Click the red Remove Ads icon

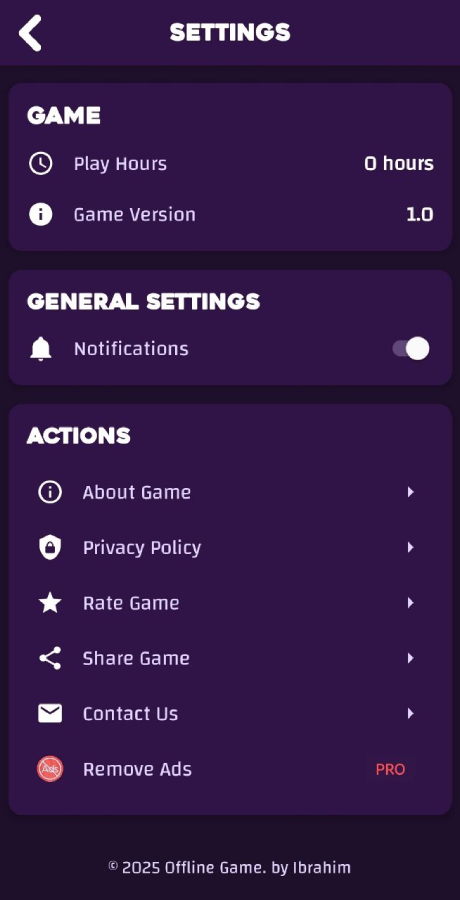coord(50,769)
